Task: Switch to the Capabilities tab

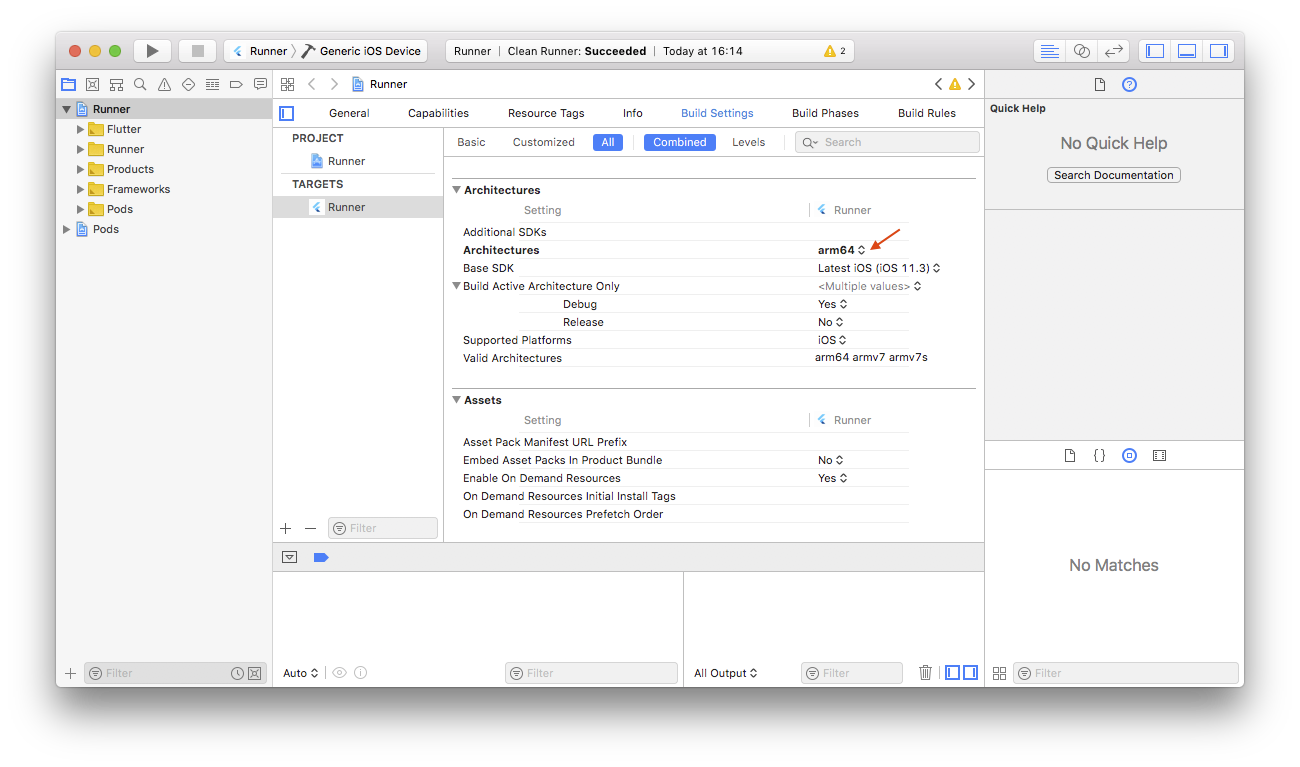Action: click(x=438, y=113)
